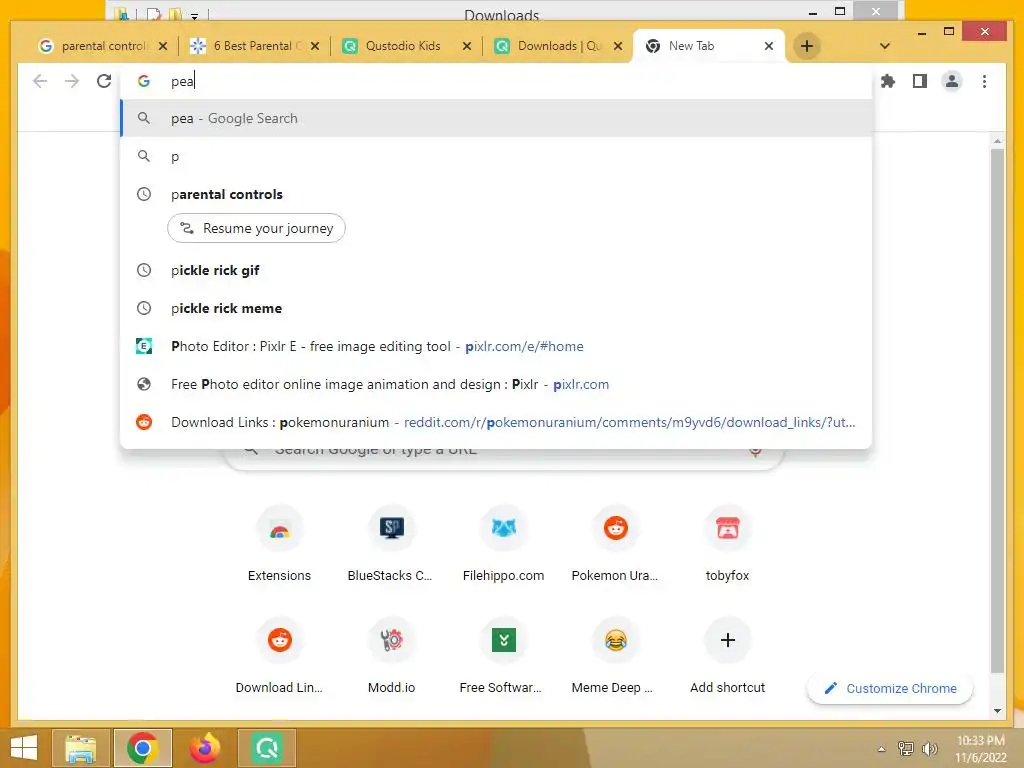This screenshot has width=1024, height=768.
Task: Go back using the back arrow
Action: [40, 81]
